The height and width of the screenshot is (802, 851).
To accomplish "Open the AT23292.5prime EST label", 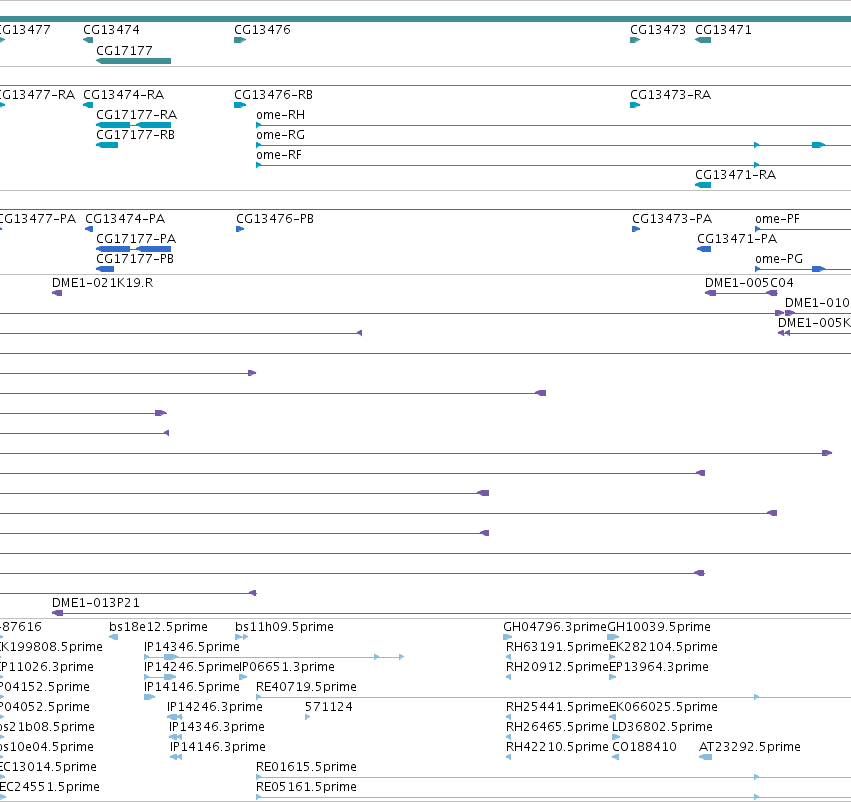I will point(750,748).
